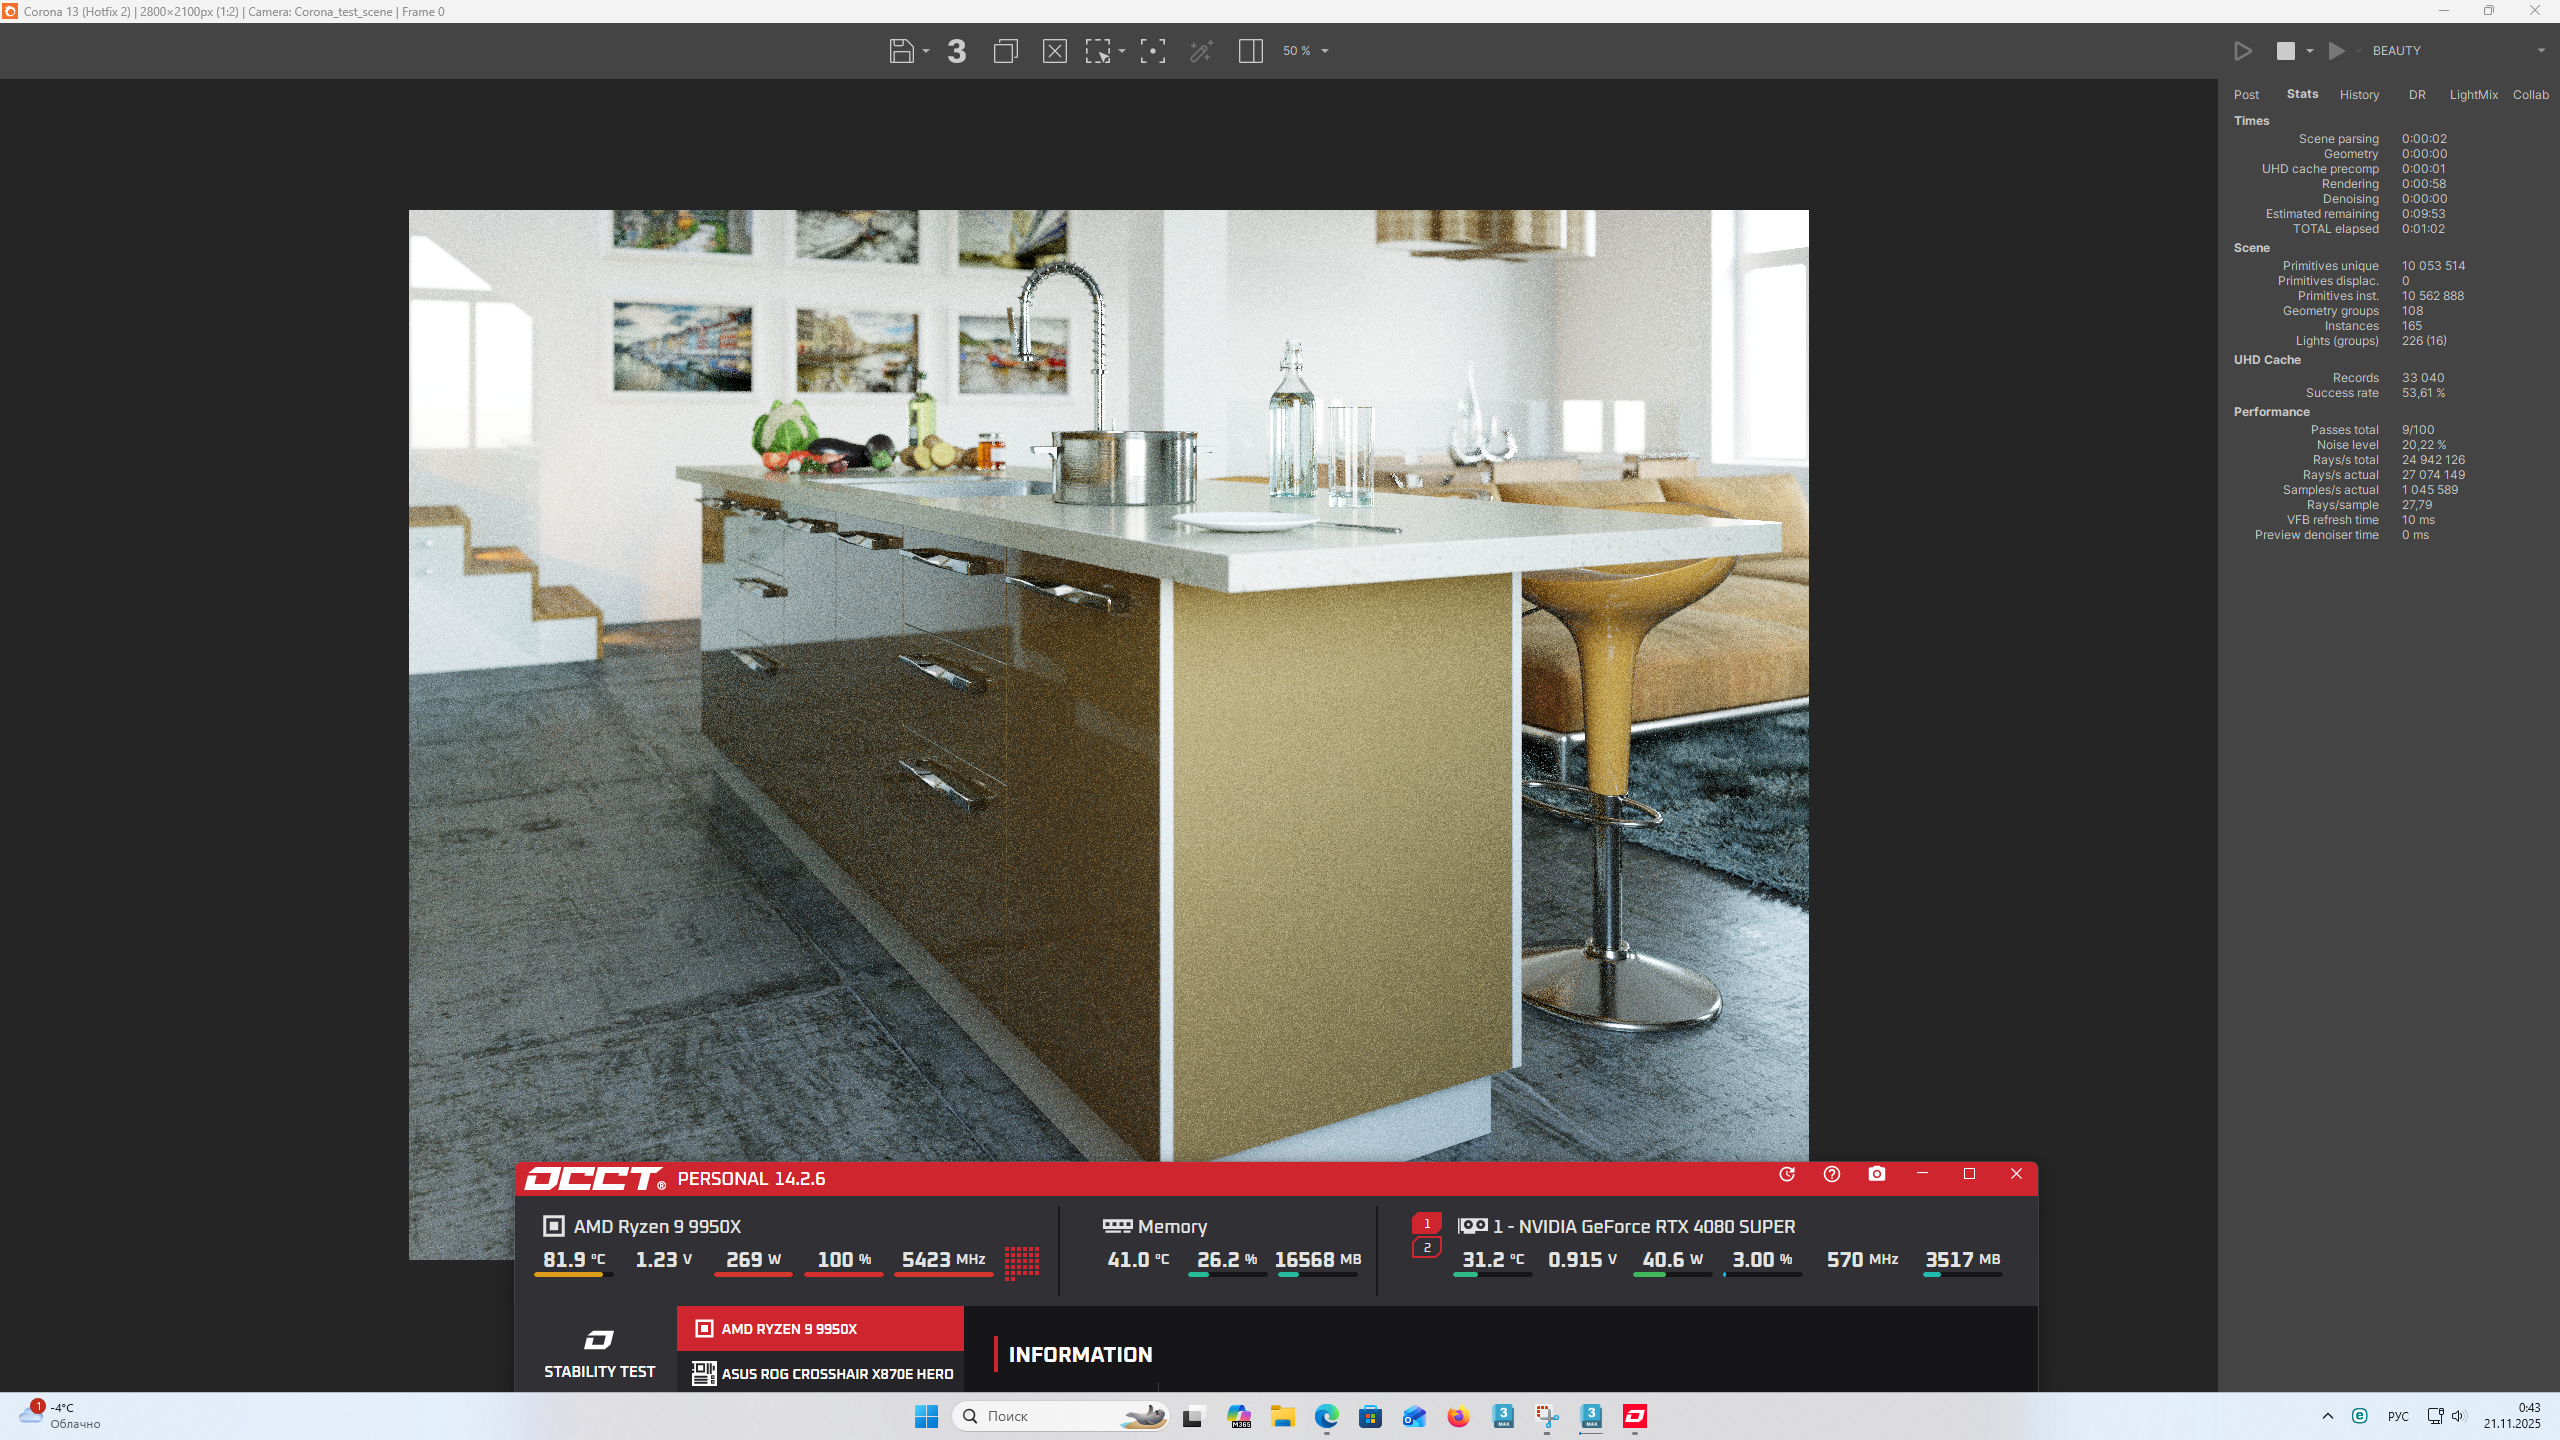The height and width of the screenshot is (1440, 2560).
Task: Expand the BEAUTY render element dropdown
Action: click(x=2540, y=51)
